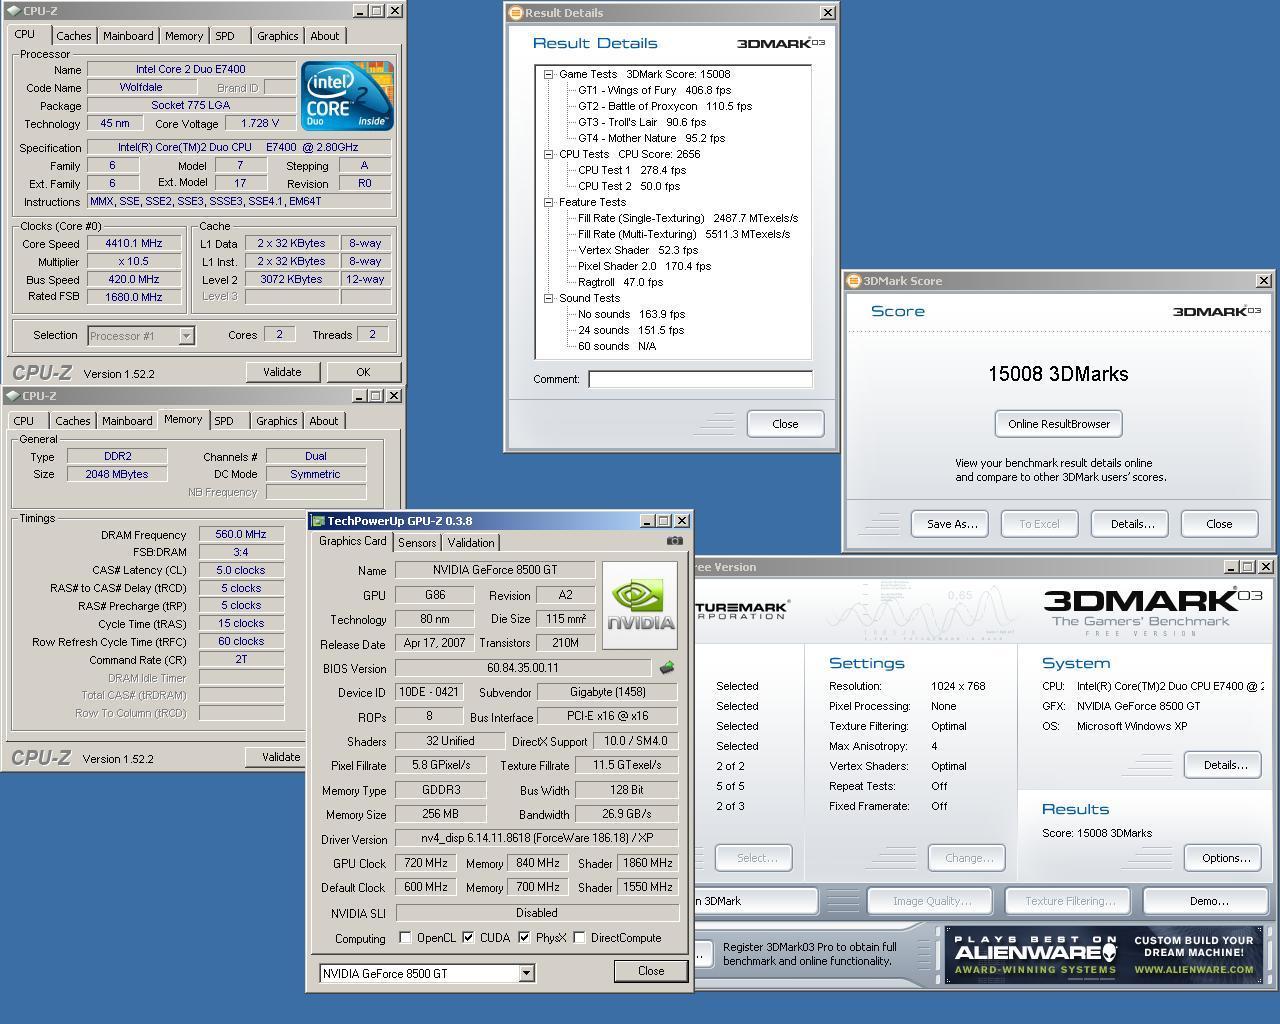Viewport: 1280px width, 1024px height.
Task: Select GT1 - Wings of Fury result row
Action: pos(654,90)
